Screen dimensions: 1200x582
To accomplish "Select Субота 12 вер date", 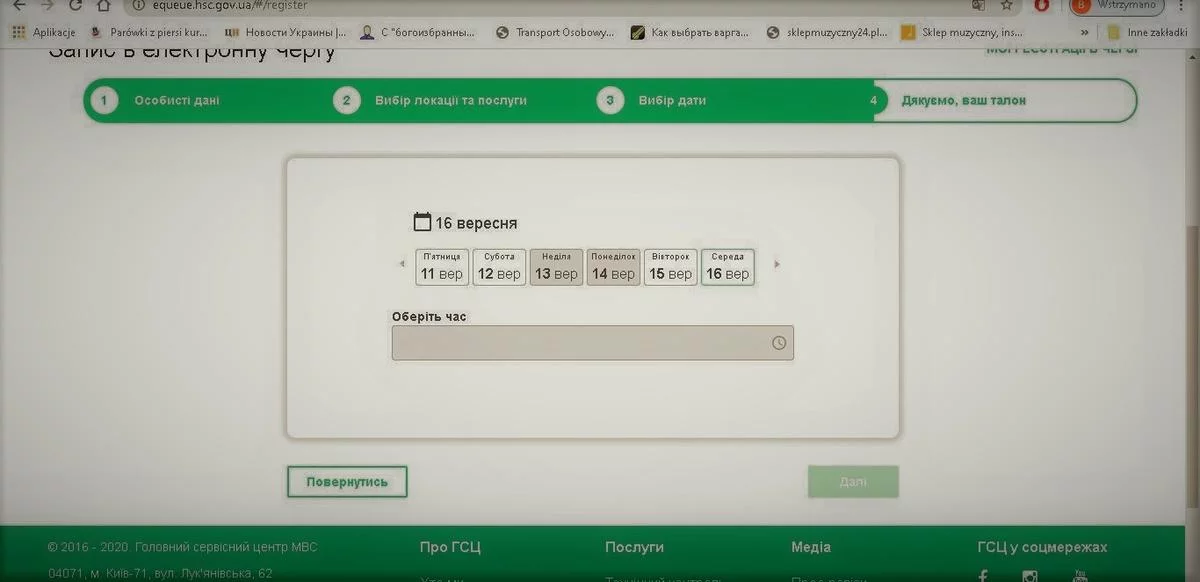I will tap(499, 267).
